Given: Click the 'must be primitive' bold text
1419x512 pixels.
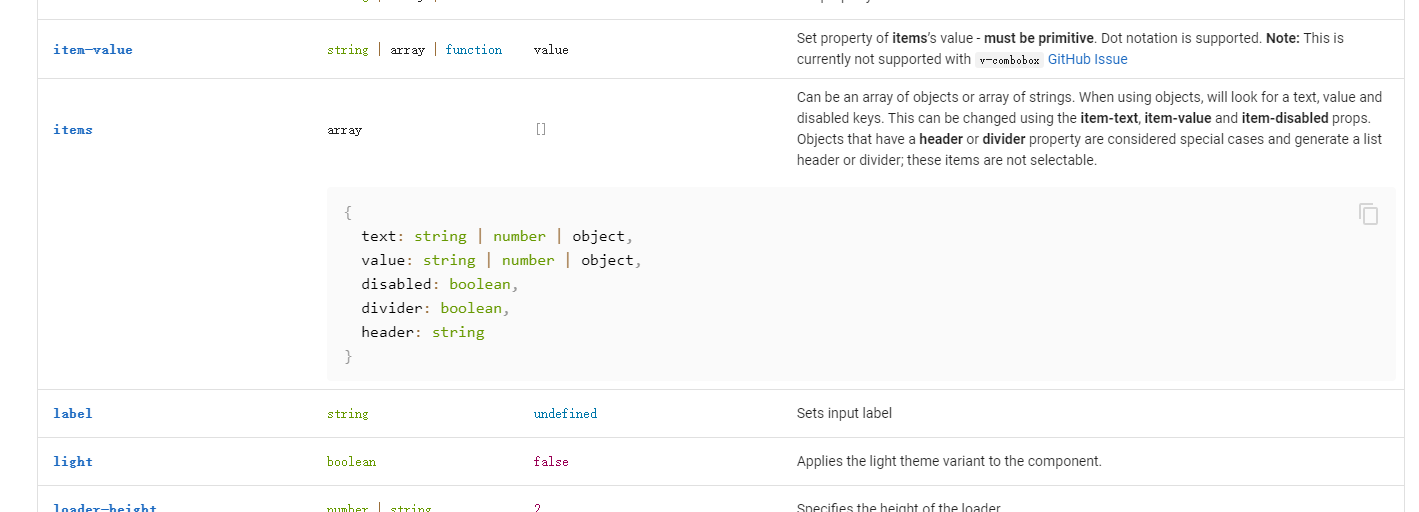Looking at the screenshot, I should (x=1038, y=38).
